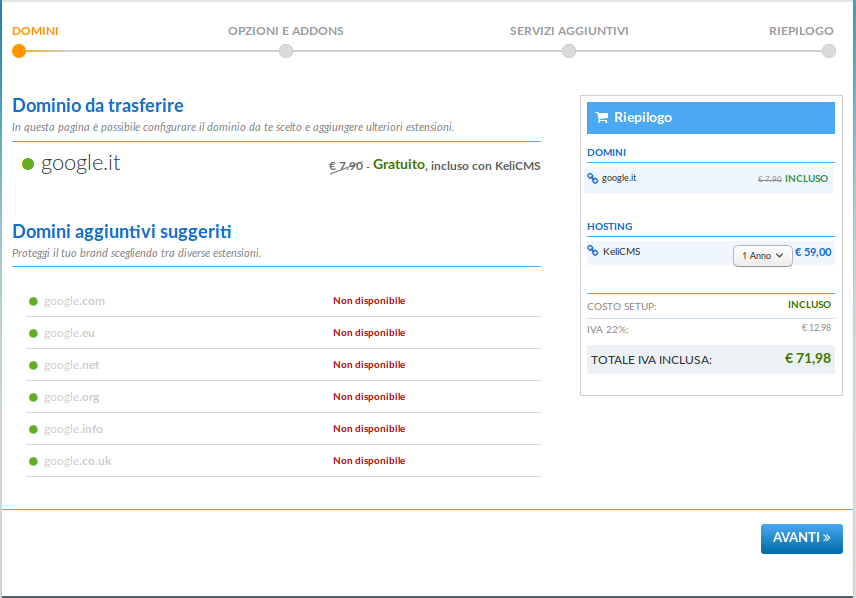Viewport: 856px width, 598px height.
Task: Click google.it entry in the Riepilogo panel
Action: coord(619,178)
